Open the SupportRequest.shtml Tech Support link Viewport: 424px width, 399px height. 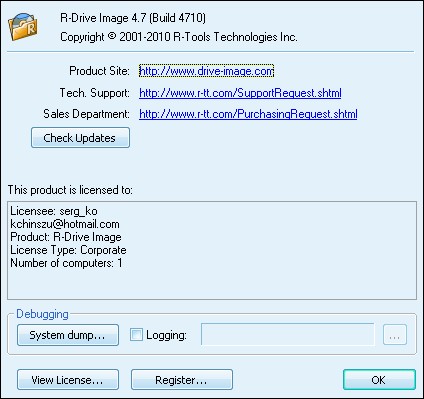240,93
